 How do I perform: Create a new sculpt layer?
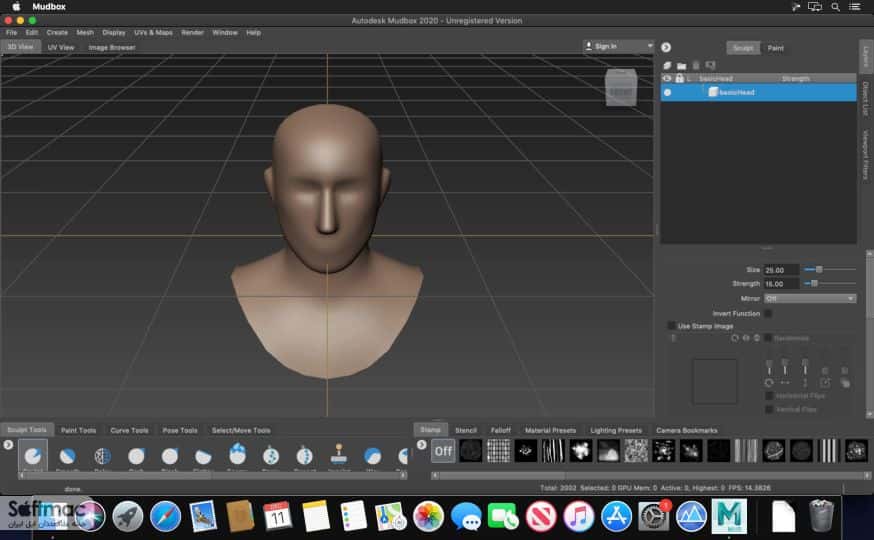pyautogui.click(x=667, y=65)
